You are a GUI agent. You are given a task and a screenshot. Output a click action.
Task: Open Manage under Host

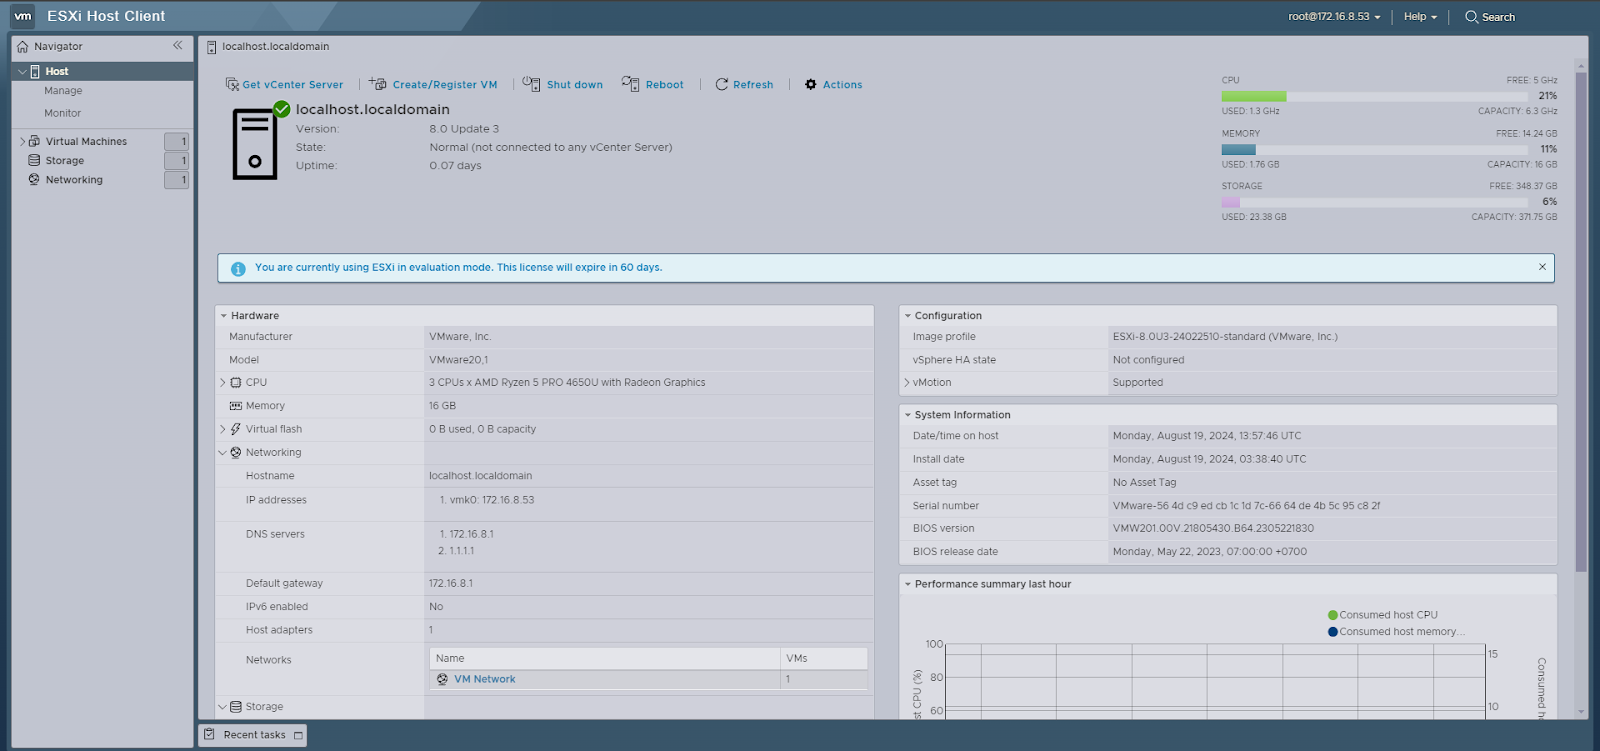[63, 91]
